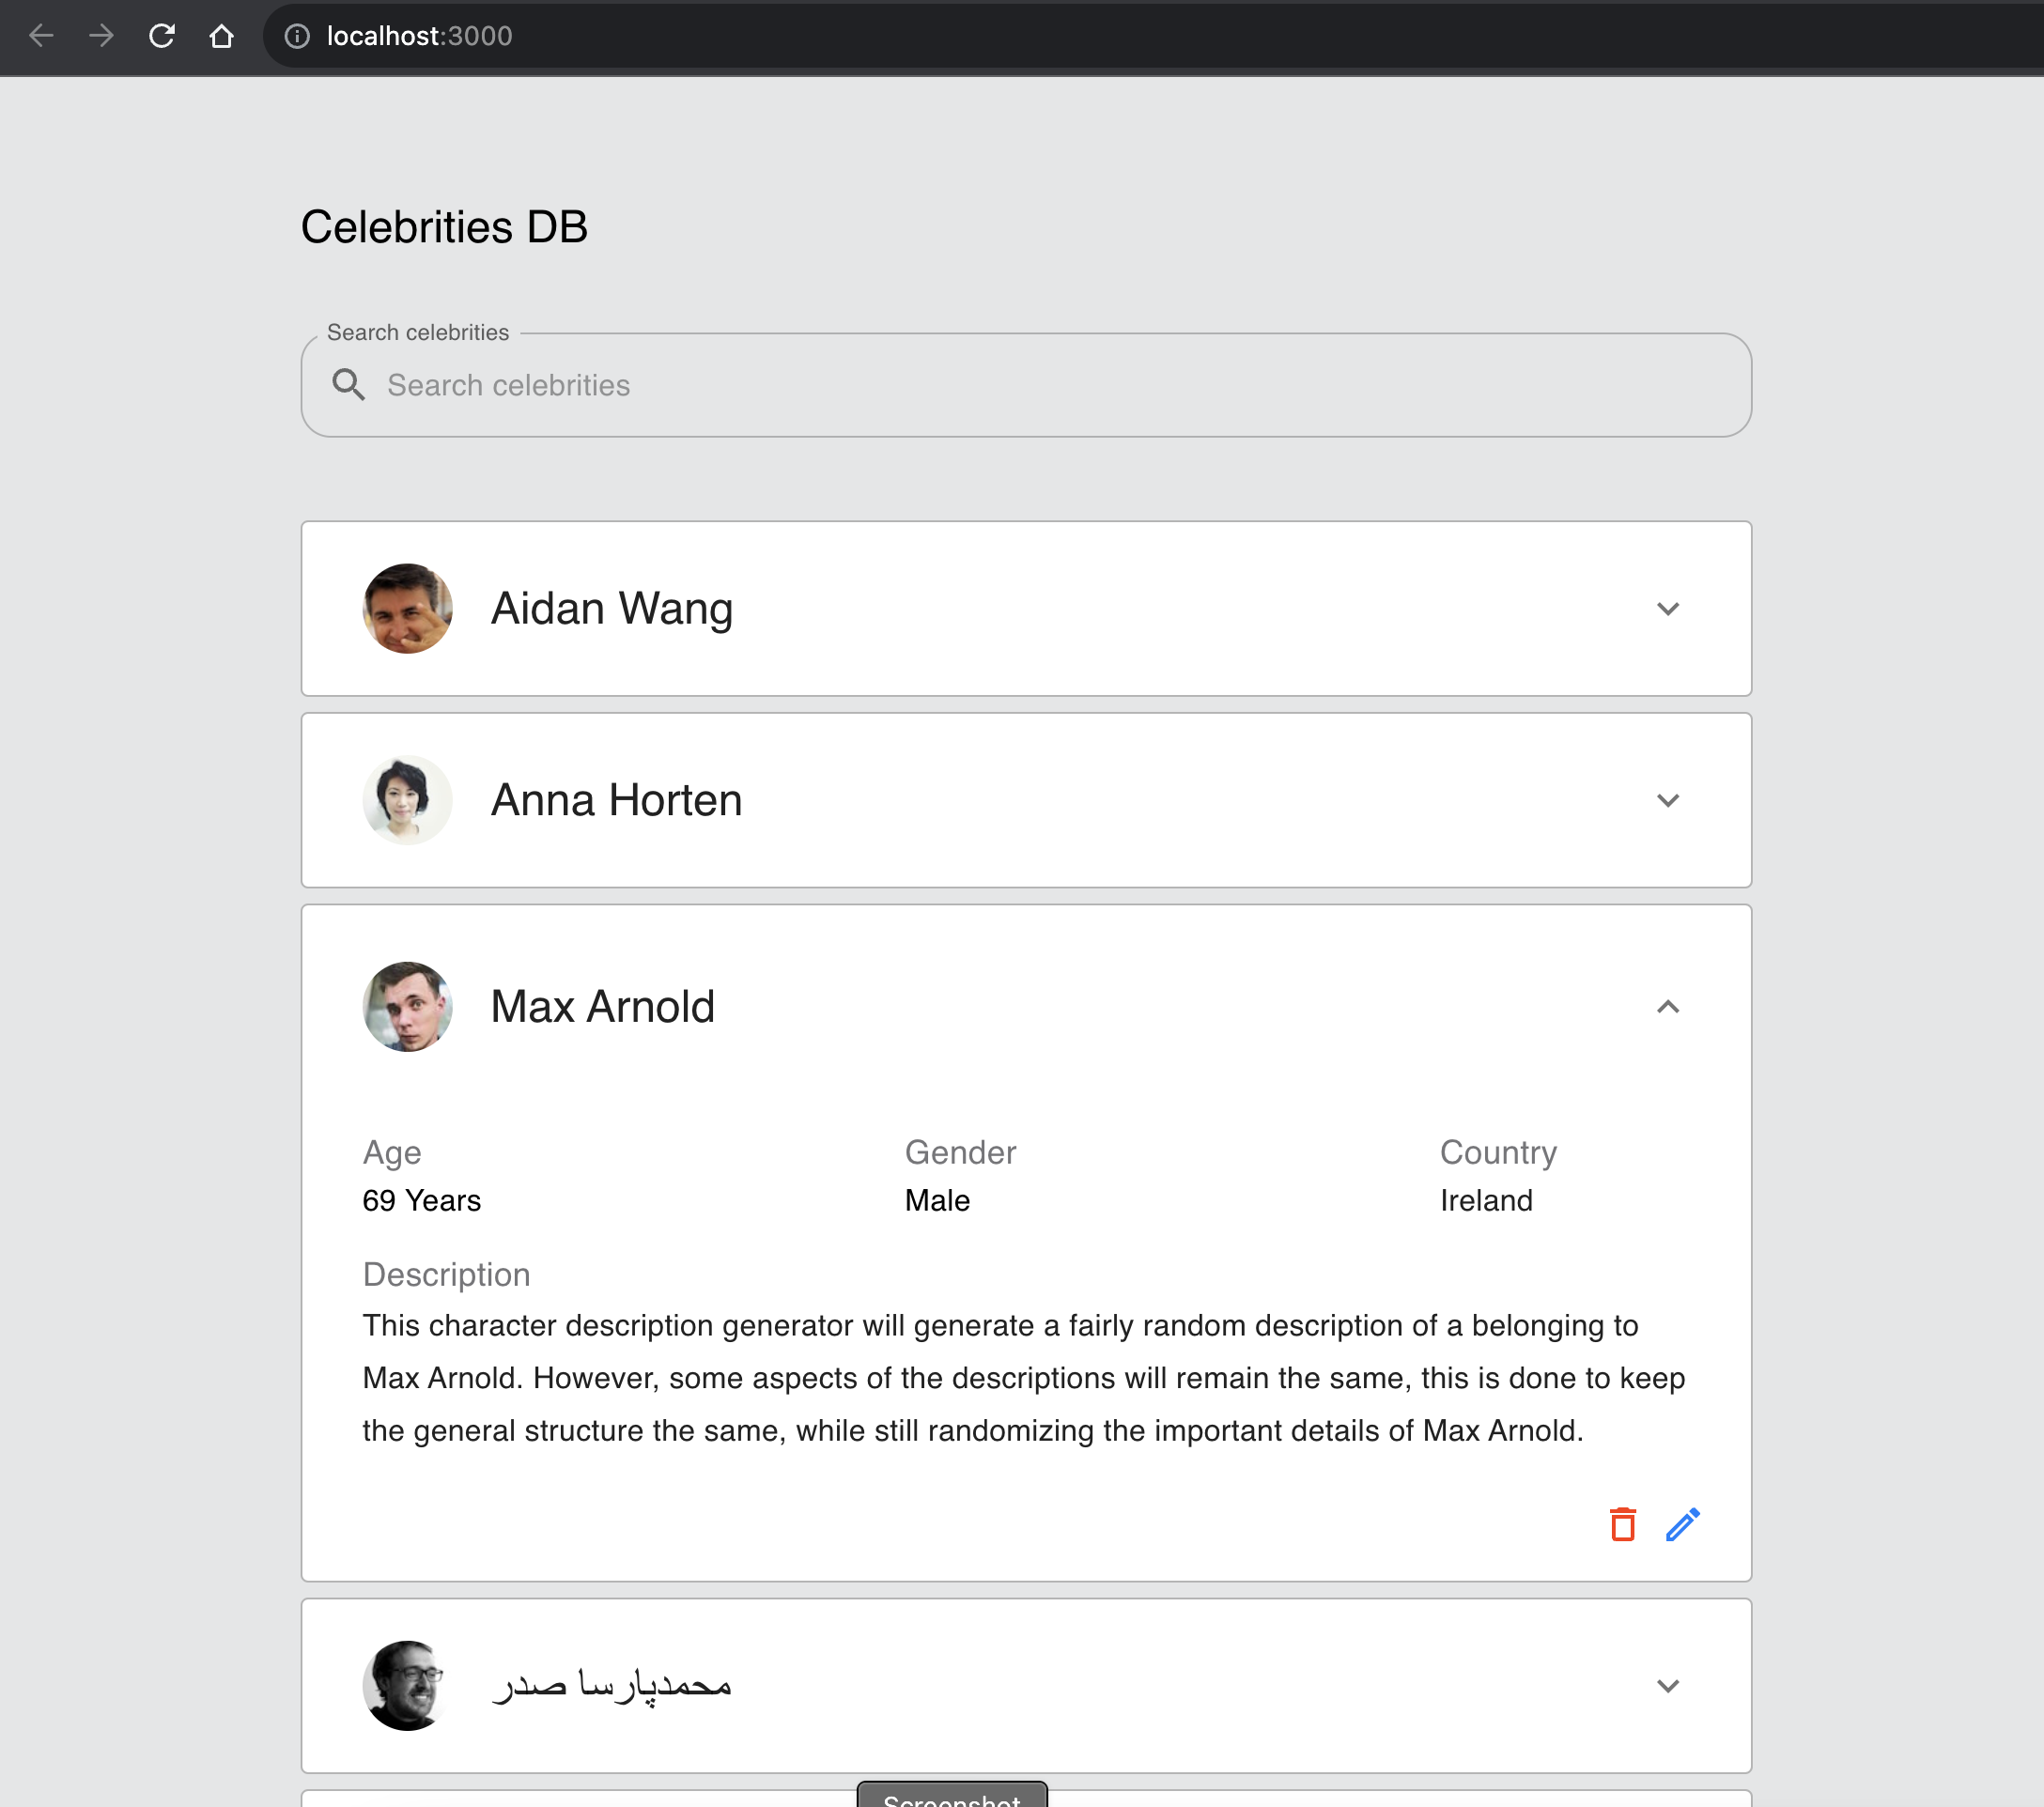
Task: Collapse the Max Arnold card
Action: [1667, 1007]
